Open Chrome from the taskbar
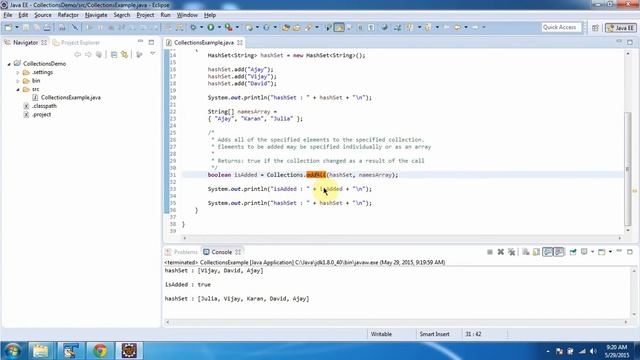This screenshot has height=360, width=640. coord(100,351)
